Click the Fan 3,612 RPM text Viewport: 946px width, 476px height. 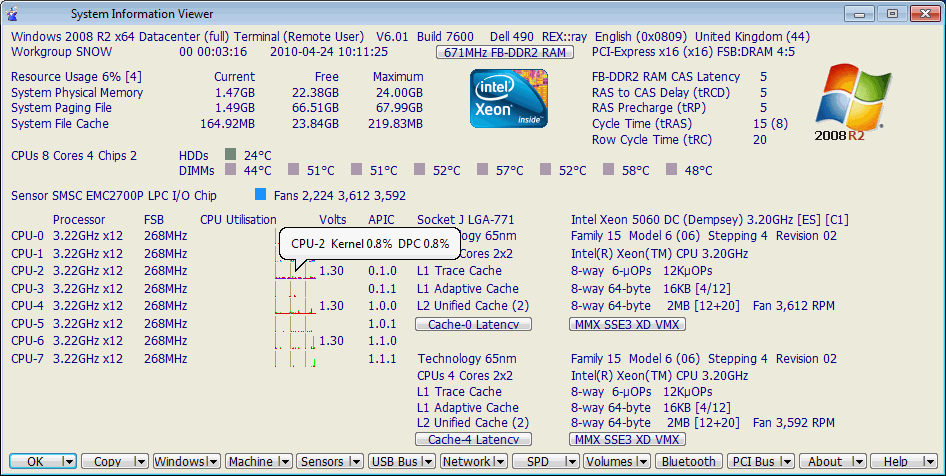pyautogui.click(x=794, y=306)
